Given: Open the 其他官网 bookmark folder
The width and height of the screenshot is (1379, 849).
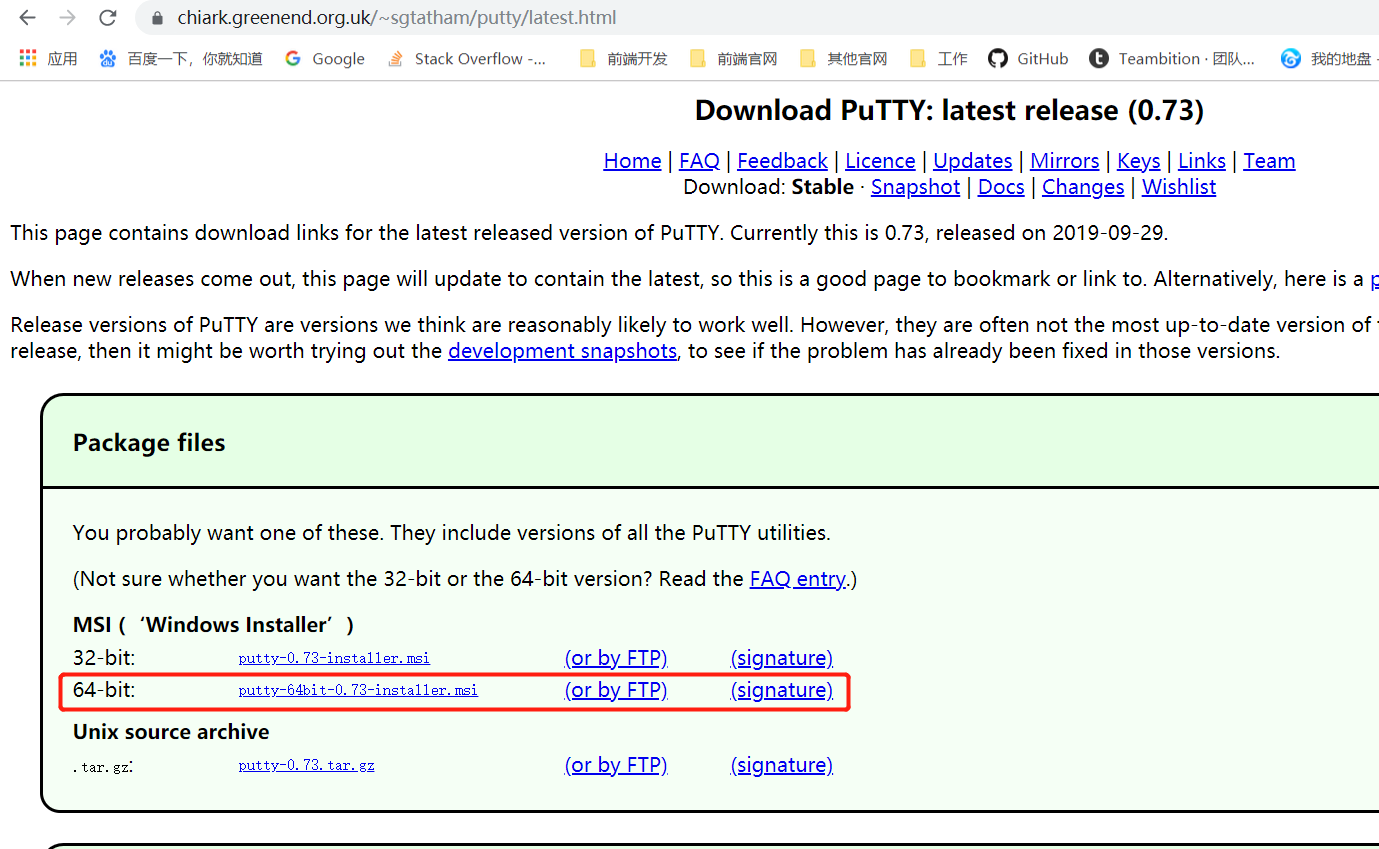Looking at the screenshot, I should click(x=844, y=59).
